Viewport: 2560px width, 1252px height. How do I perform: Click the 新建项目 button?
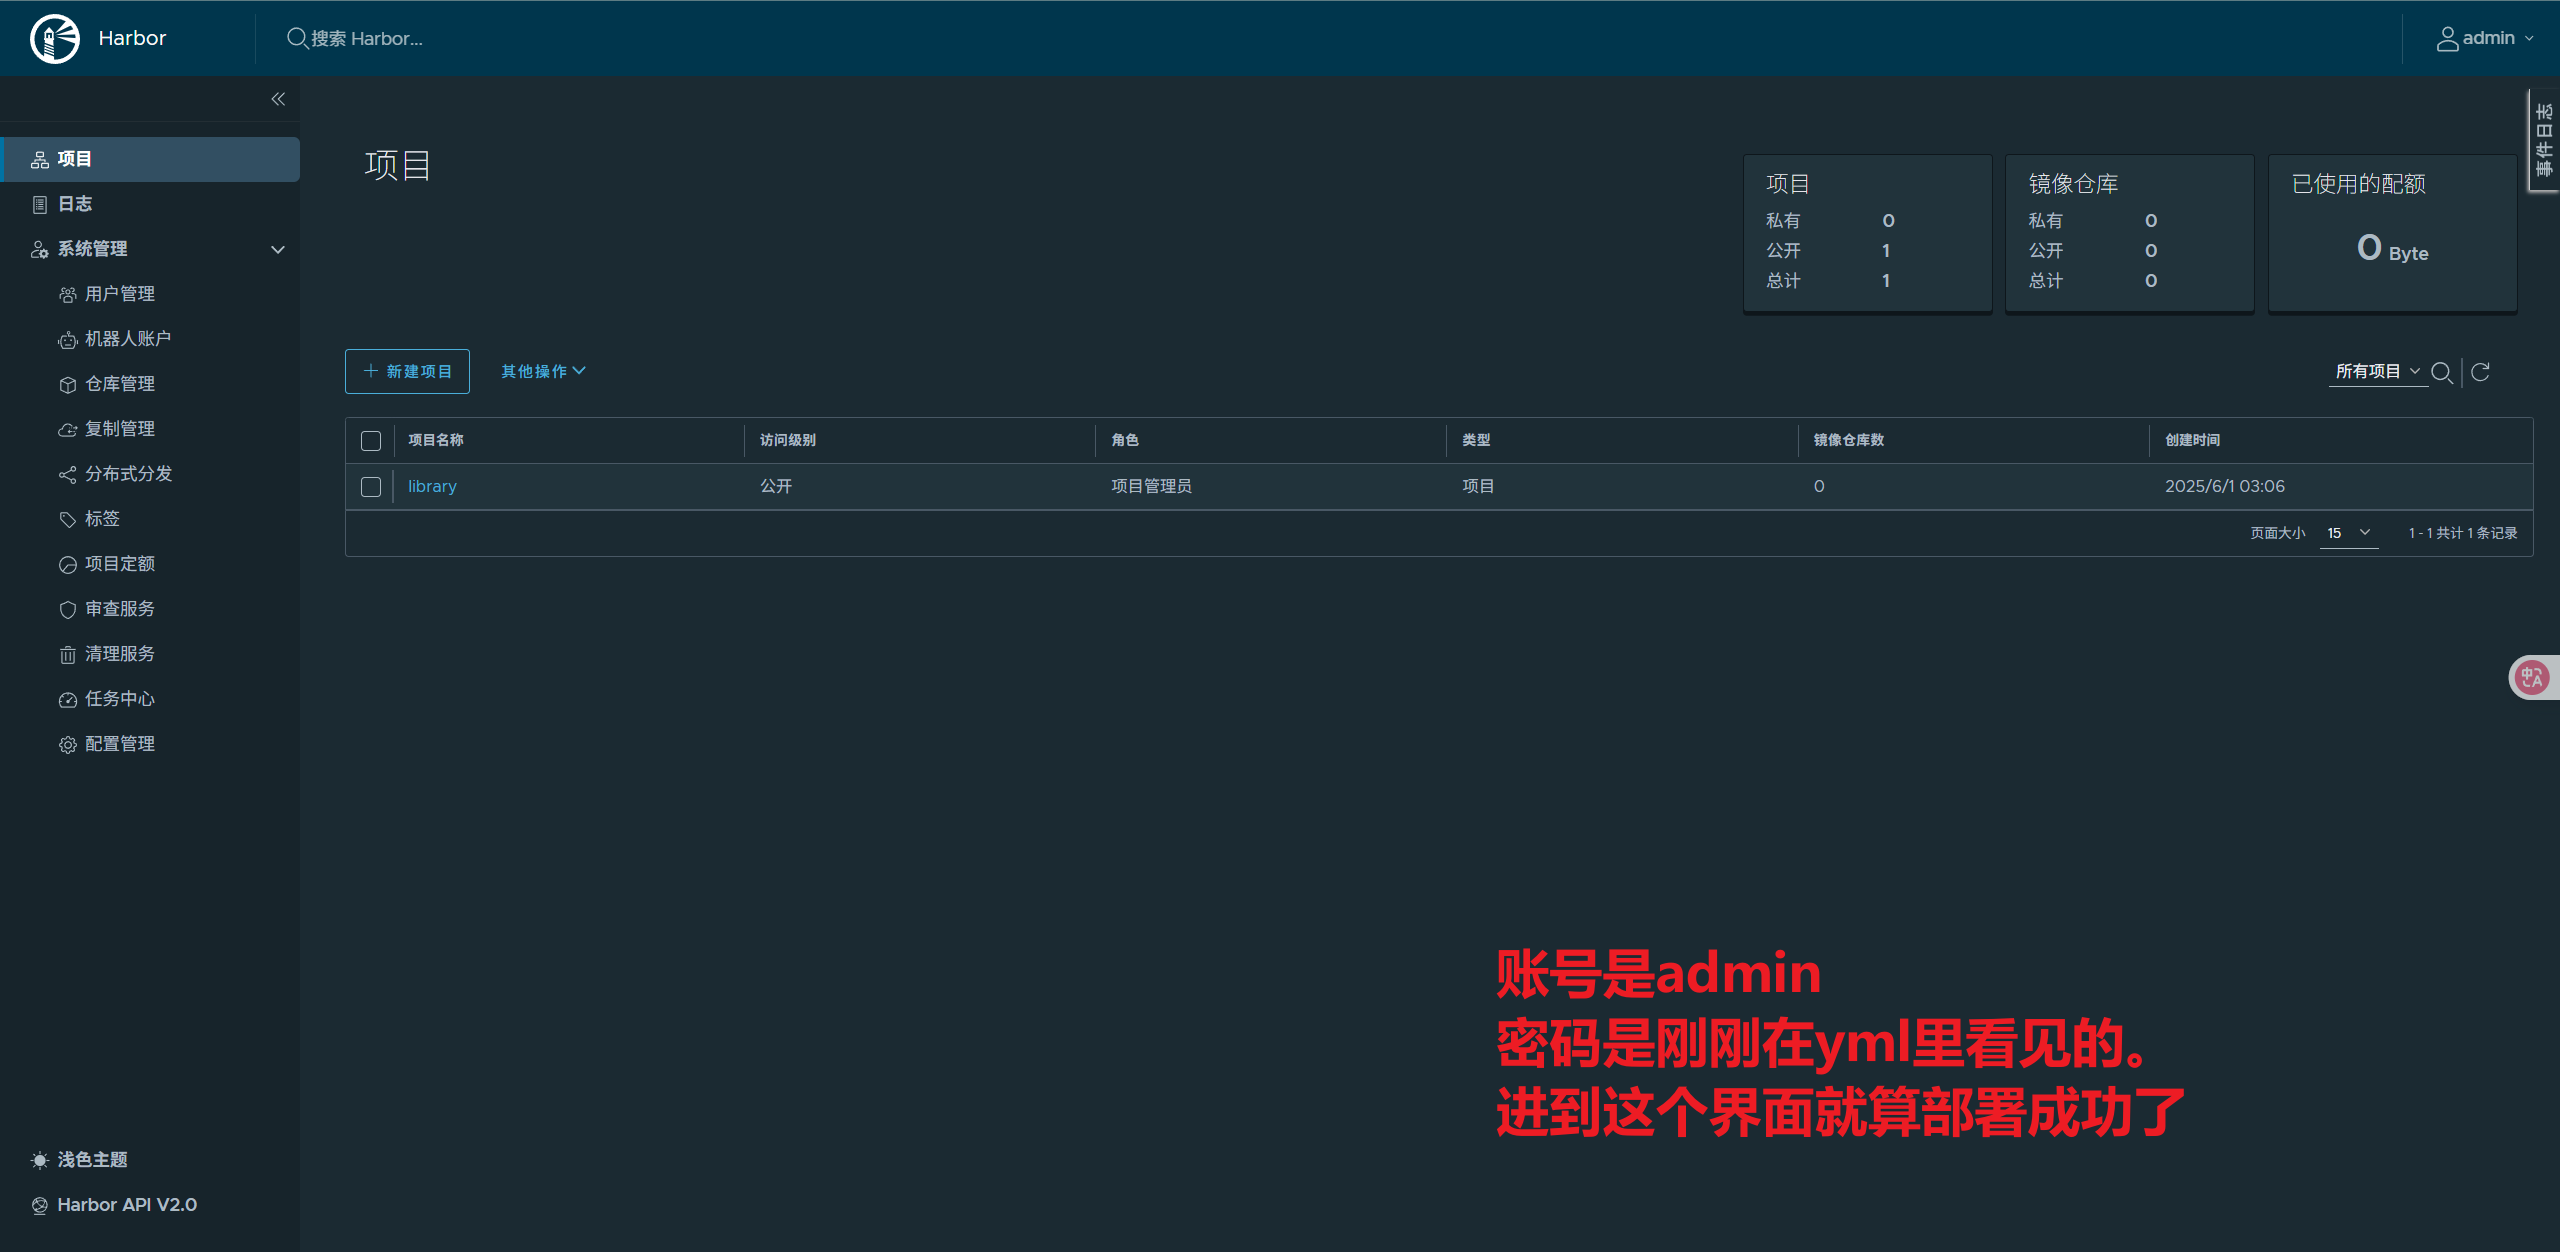(407, 372)
